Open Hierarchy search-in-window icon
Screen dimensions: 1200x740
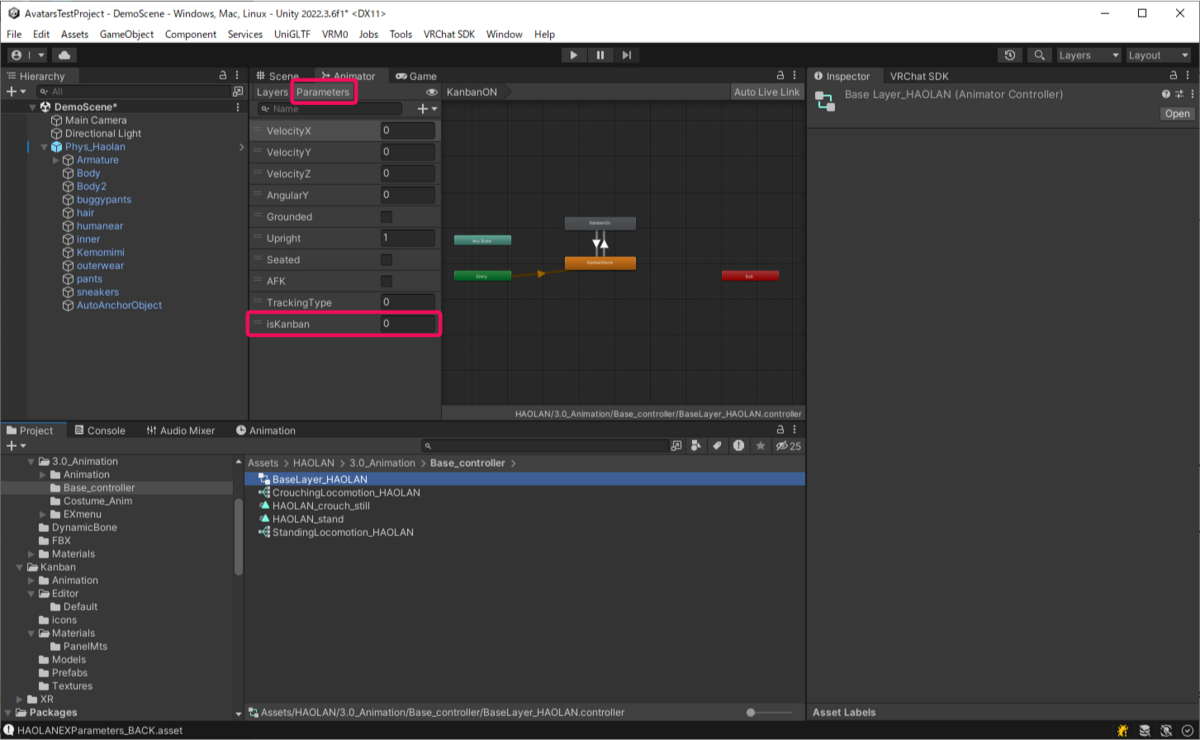[x=238, y=91]
